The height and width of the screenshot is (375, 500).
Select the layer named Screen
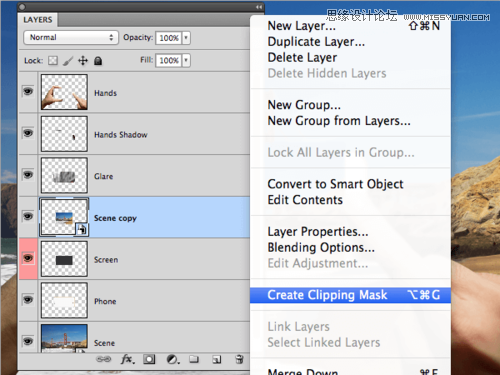(106, 260)
